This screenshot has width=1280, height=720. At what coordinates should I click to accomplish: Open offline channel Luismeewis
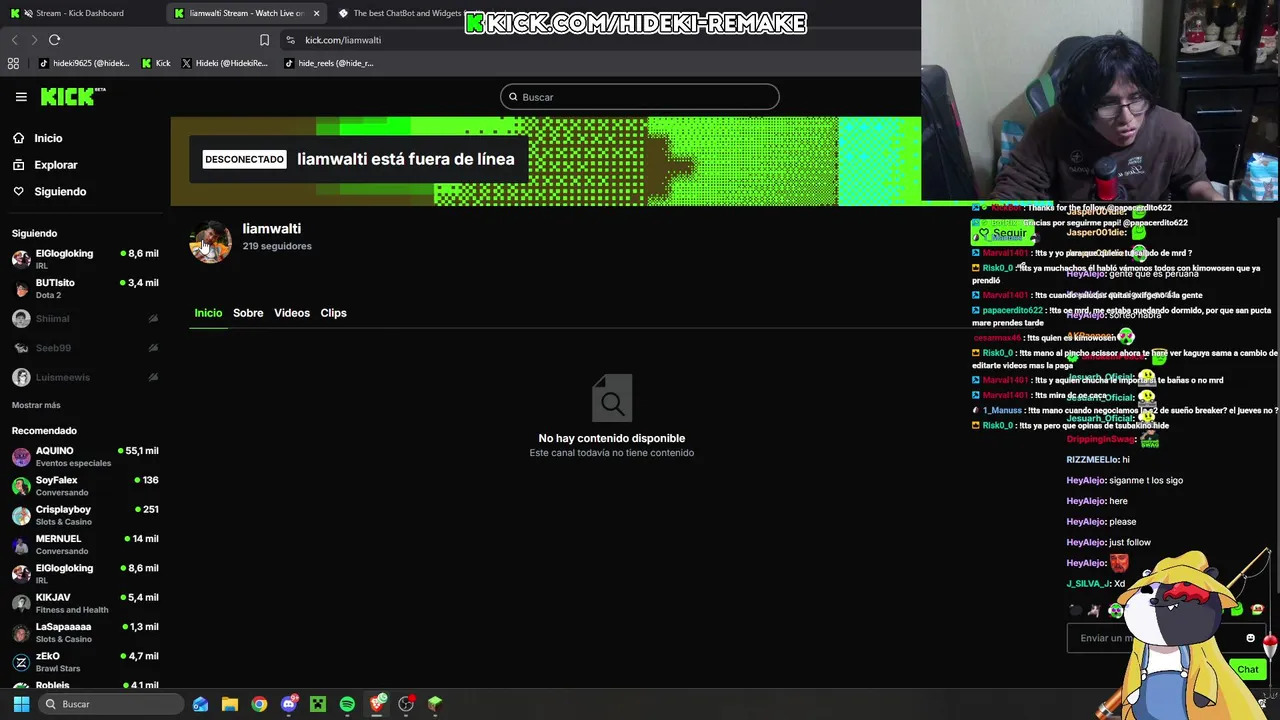[85, 377]
